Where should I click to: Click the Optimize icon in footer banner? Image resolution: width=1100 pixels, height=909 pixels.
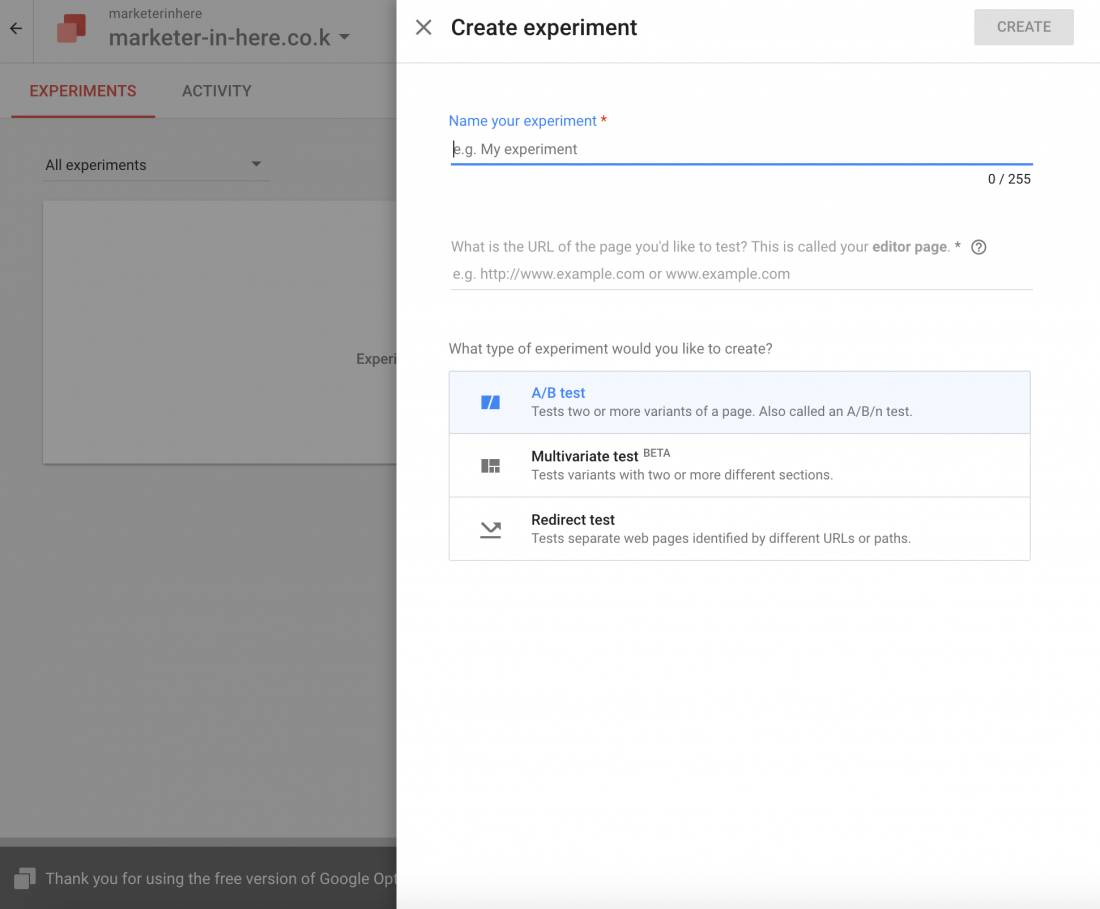[x=25, y=879]
